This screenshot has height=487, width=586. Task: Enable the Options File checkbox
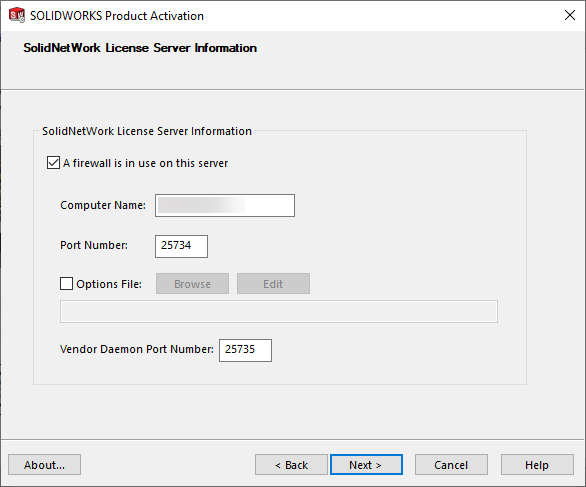[x=67, y=284]
